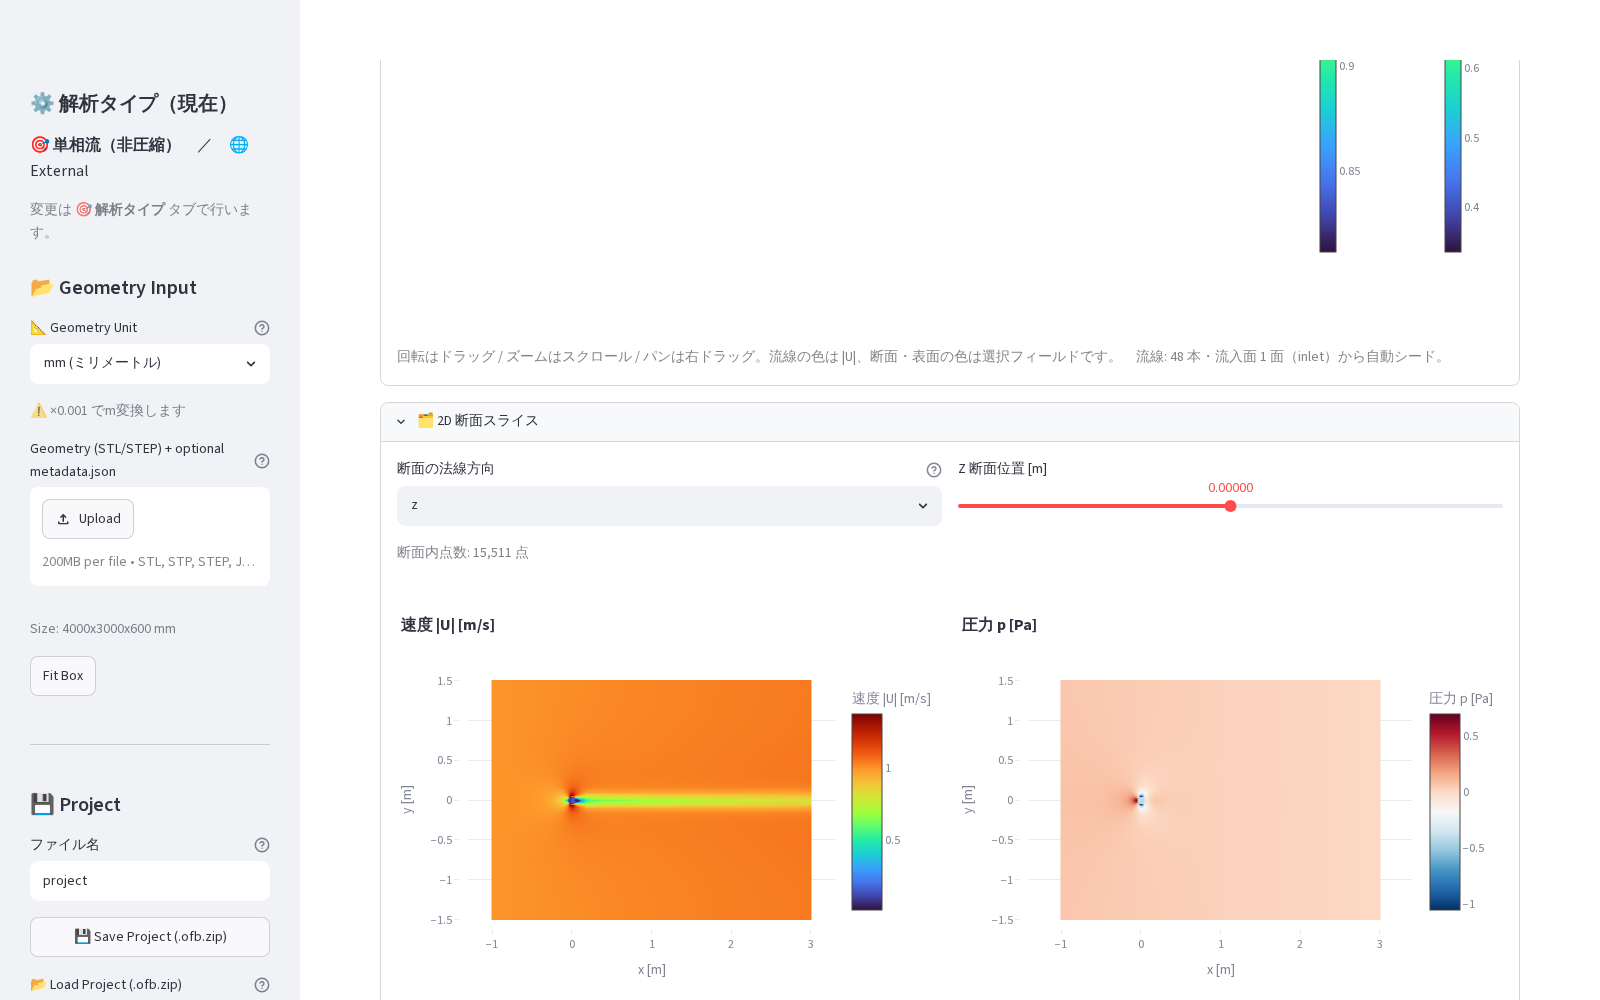Viewport: 1600px width, 1000px height.
Task: Click the folder icon in Geometry Input heading
Action: 42,288
